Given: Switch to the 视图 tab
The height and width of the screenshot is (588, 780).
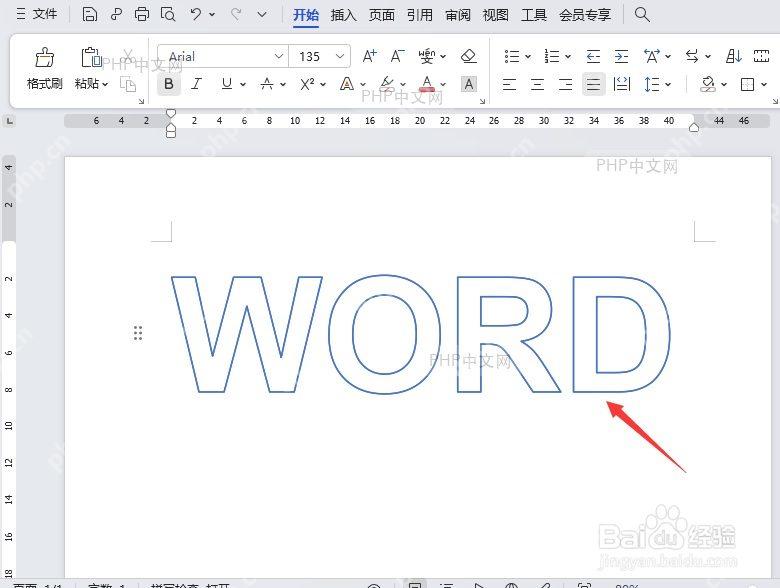Looking at the screenshot, I should point(495,15).
